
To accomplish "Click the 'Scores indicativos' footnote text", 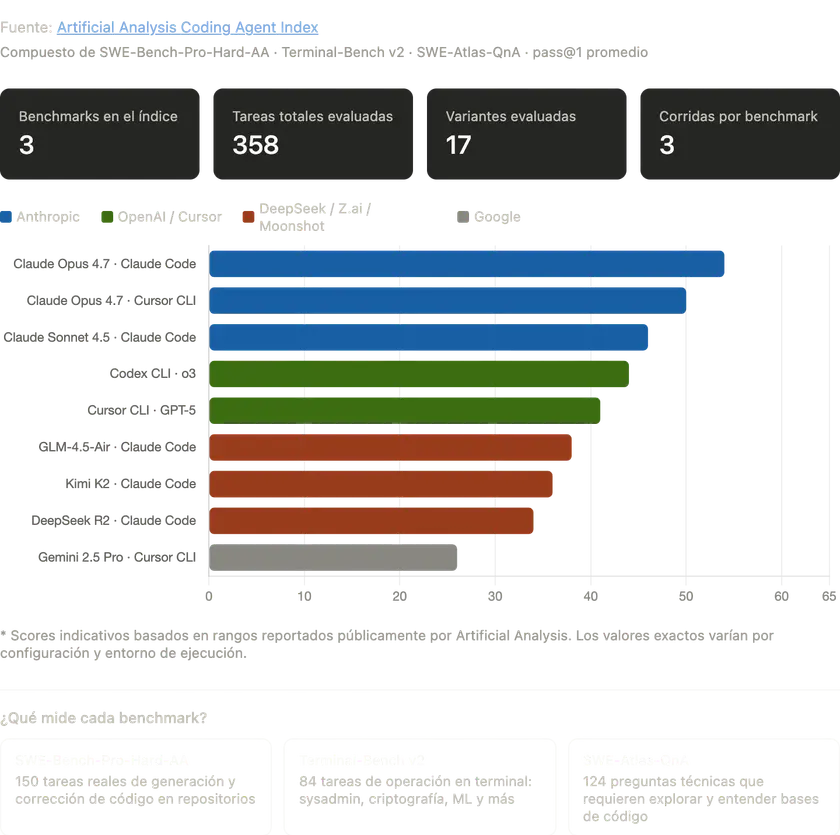I will point(387,644).
